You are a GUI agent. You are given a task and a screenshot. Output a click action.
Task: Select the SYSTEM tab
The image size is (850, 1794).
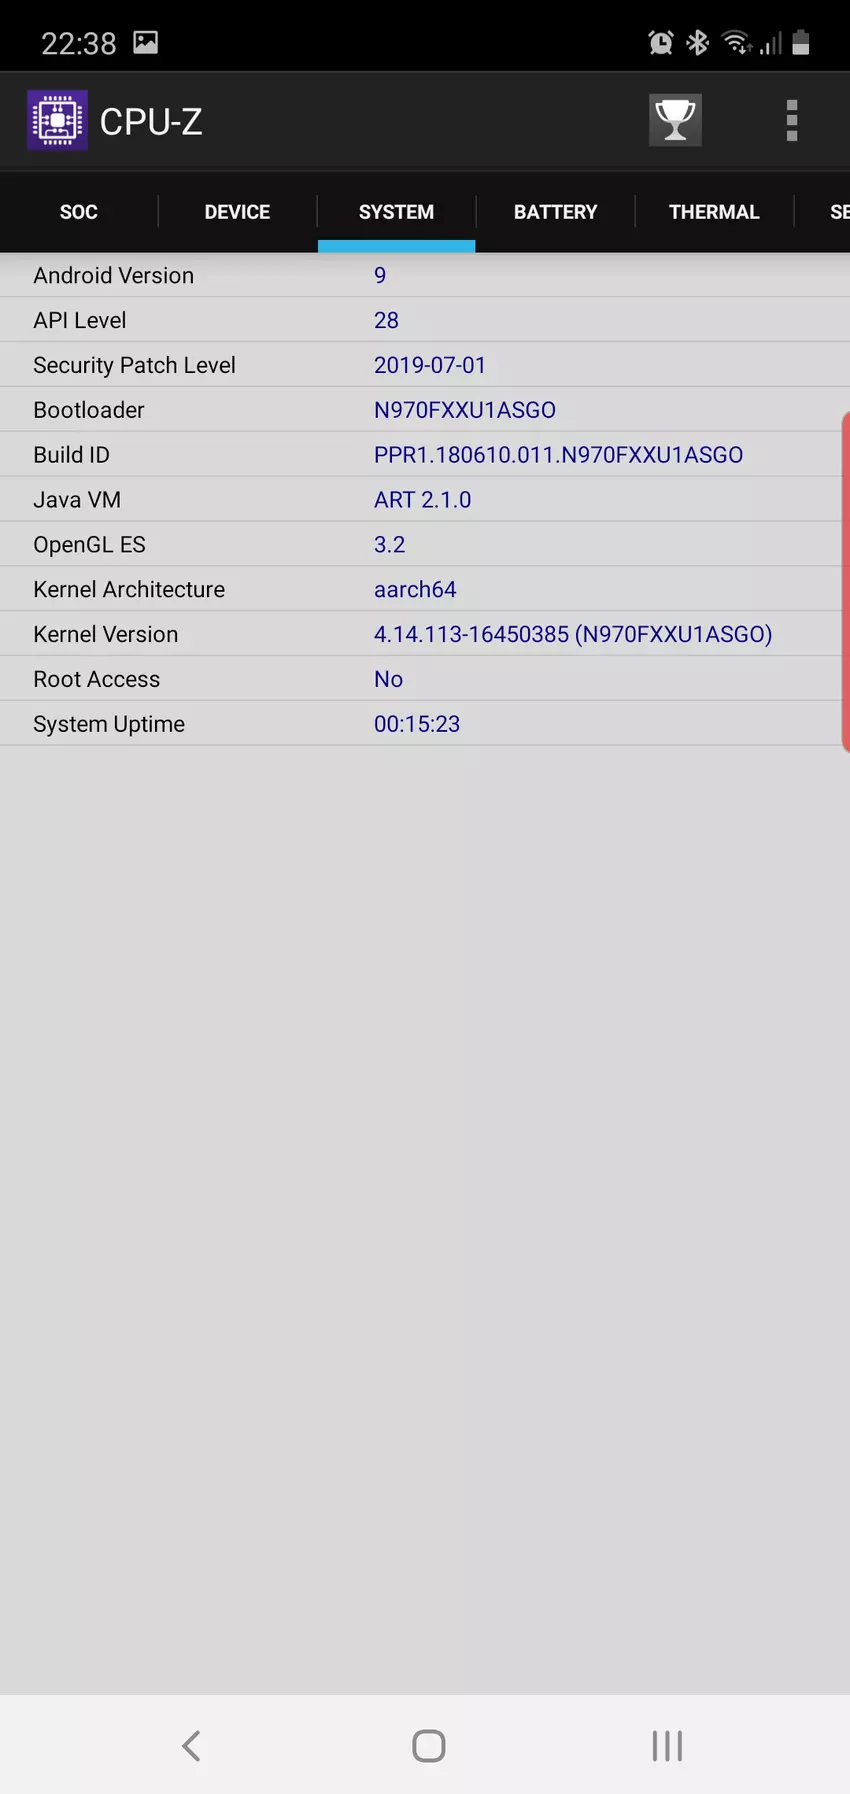coord(396,212)
